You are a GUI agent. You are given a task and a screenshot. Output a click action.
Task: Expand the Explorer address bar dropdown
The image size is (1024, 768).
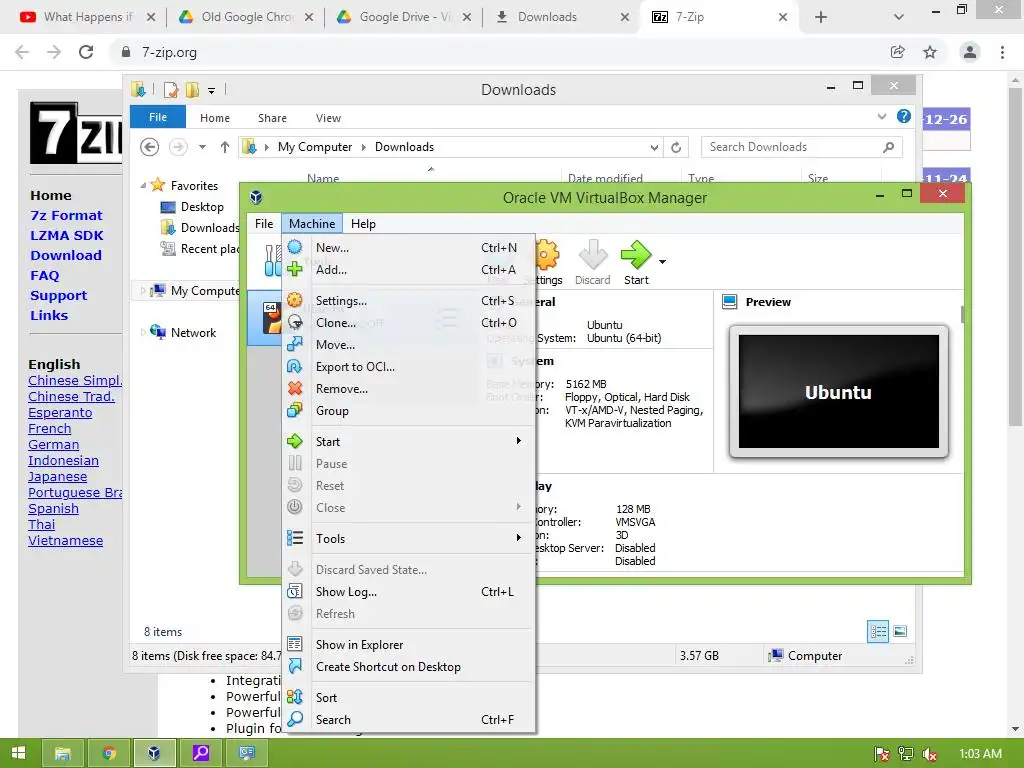pos(654,148)
